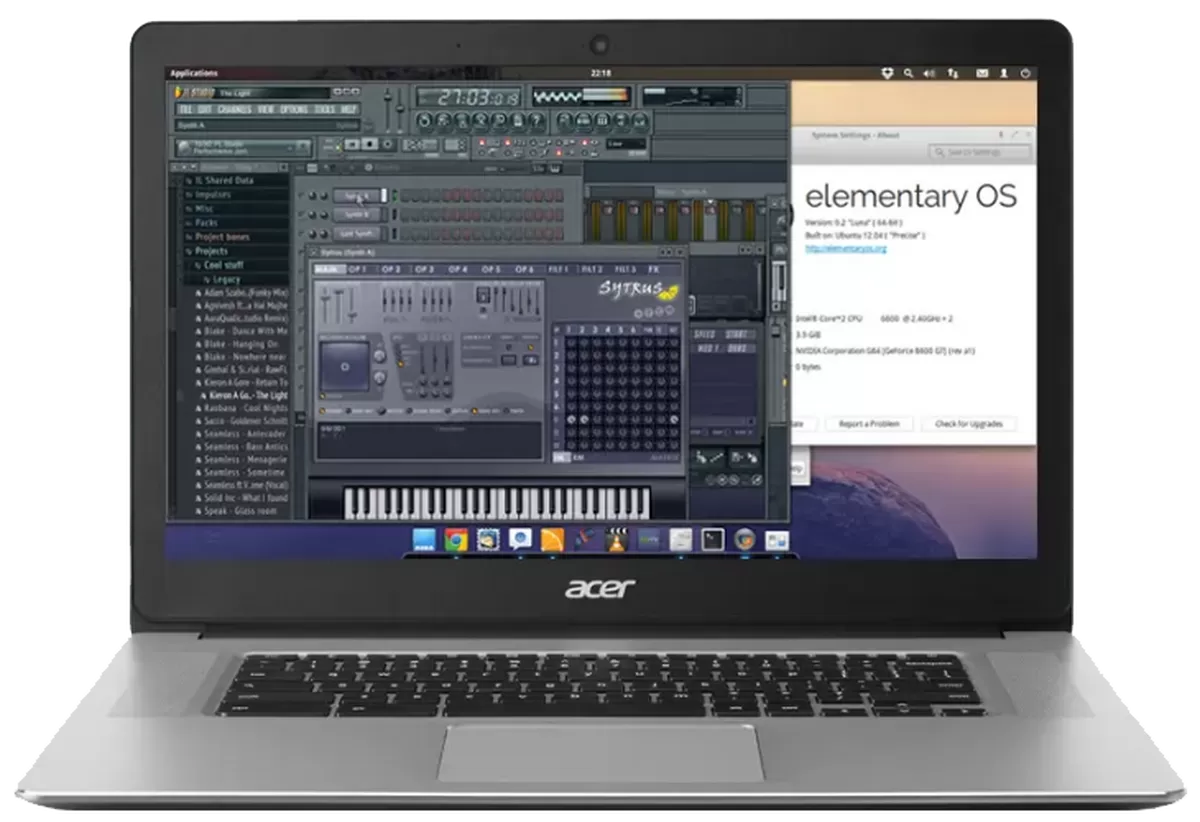Open the Applications menu in the top panel
This screenshot has width=1200, height=822.
point(194,73)
